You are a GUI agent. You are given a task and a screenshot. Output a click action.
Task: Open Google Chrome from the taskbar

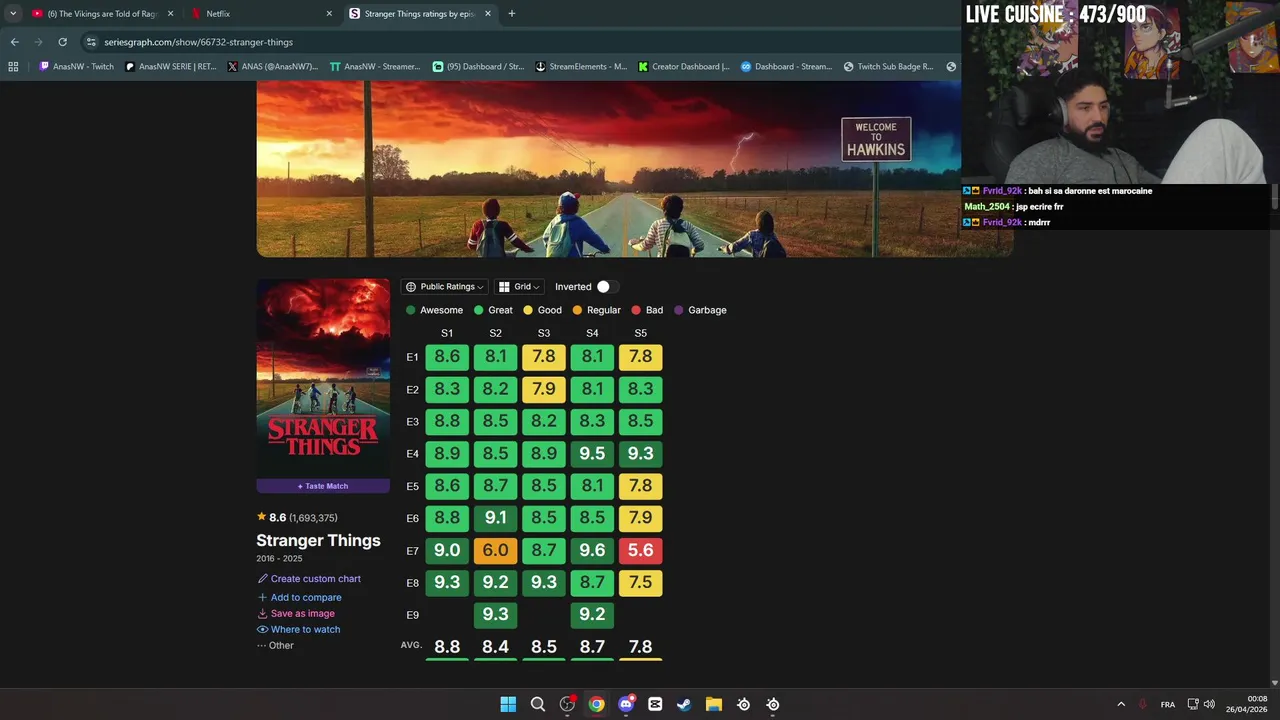click(596, 704)
